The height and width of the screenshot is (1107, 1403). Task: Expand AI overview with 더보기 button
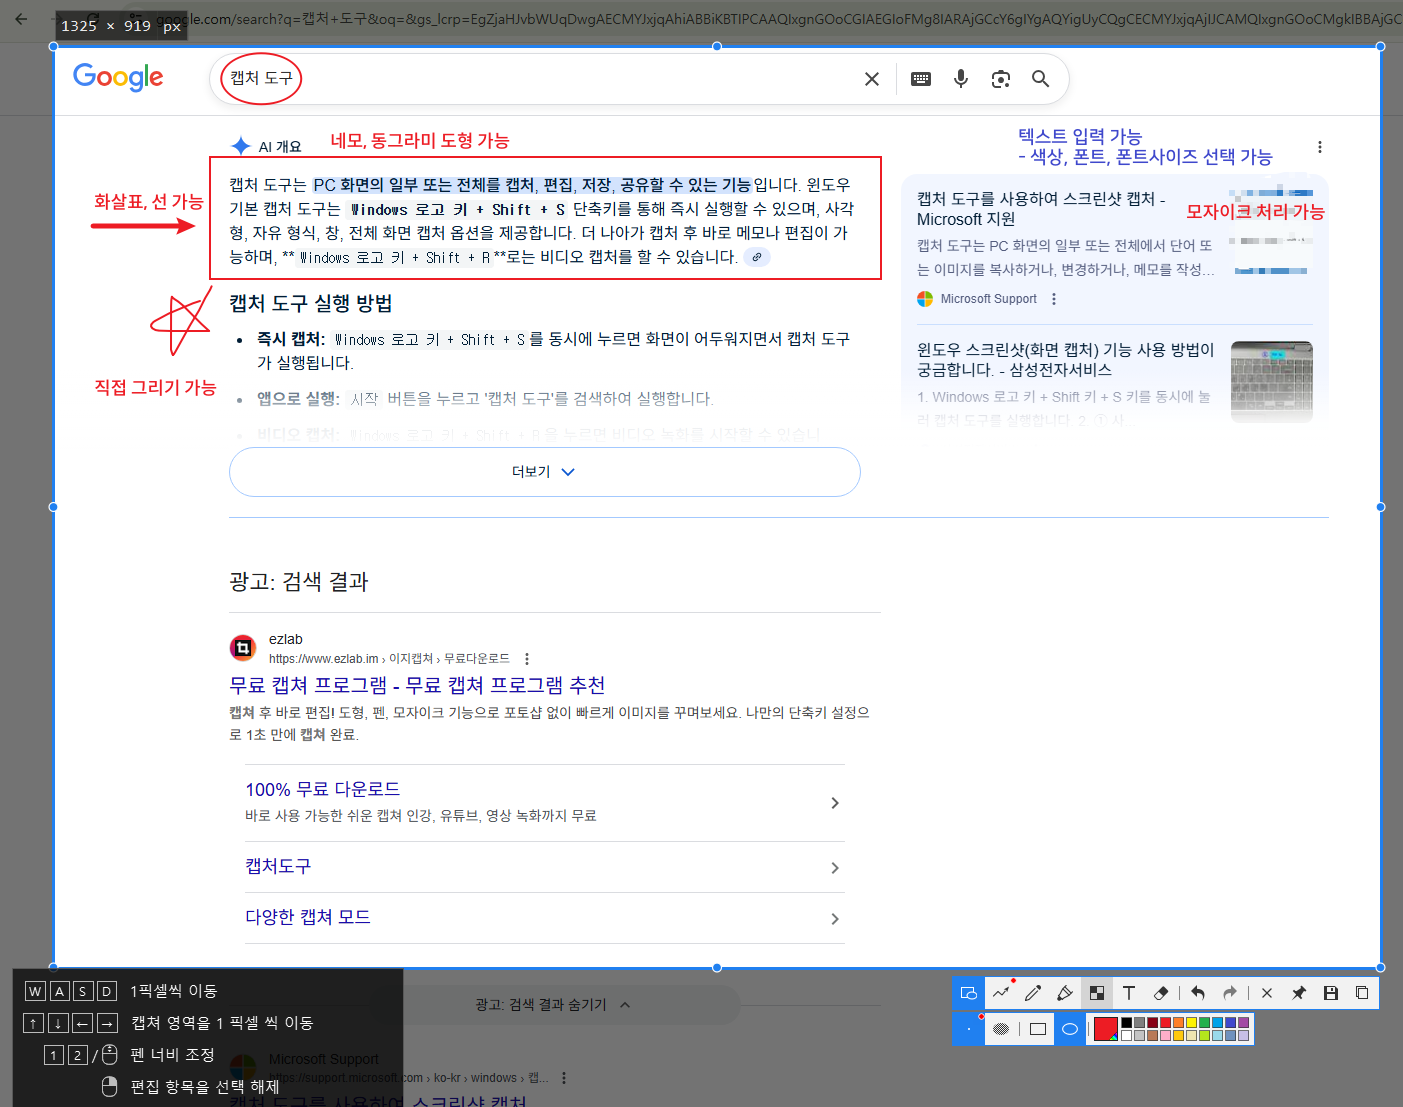(545, 472)
